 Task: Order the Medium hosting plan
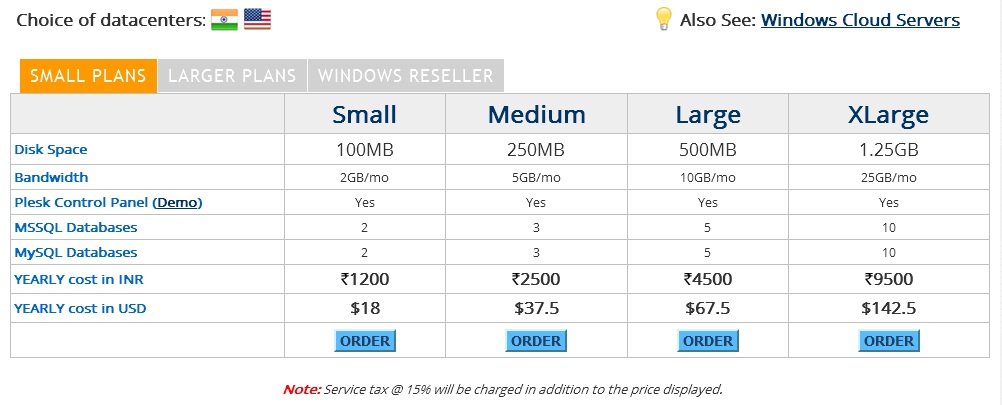(536, 341)
